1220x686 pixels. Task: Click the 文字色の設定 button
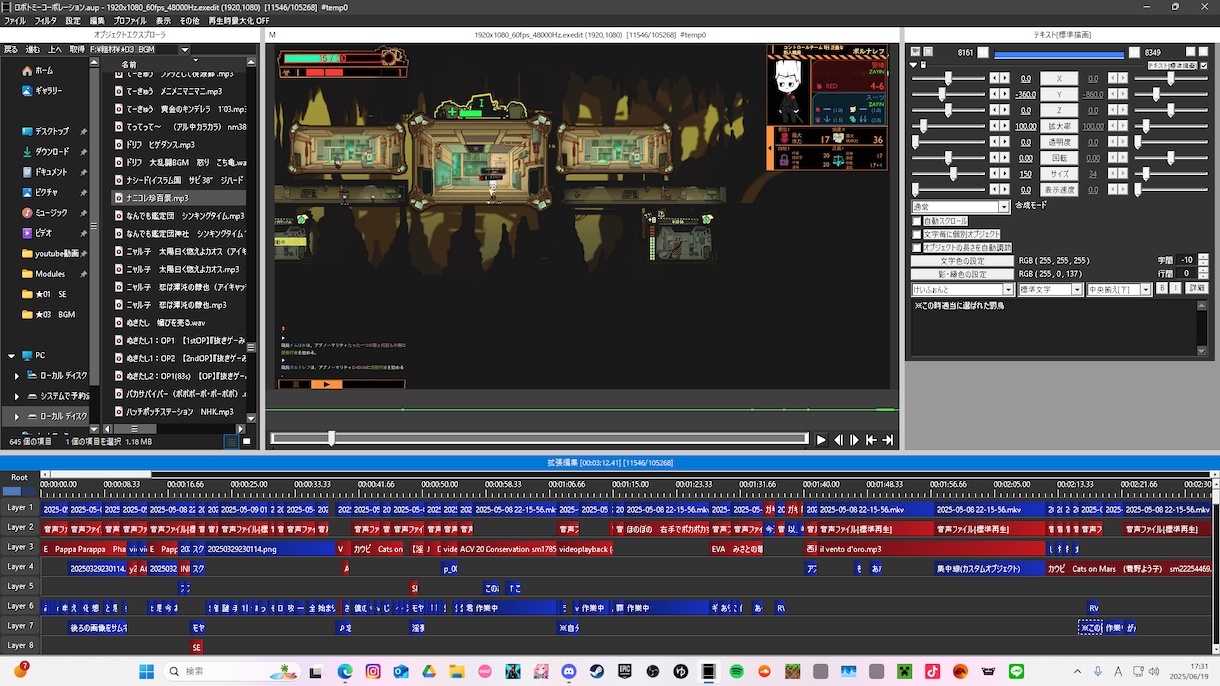point(962,261)
